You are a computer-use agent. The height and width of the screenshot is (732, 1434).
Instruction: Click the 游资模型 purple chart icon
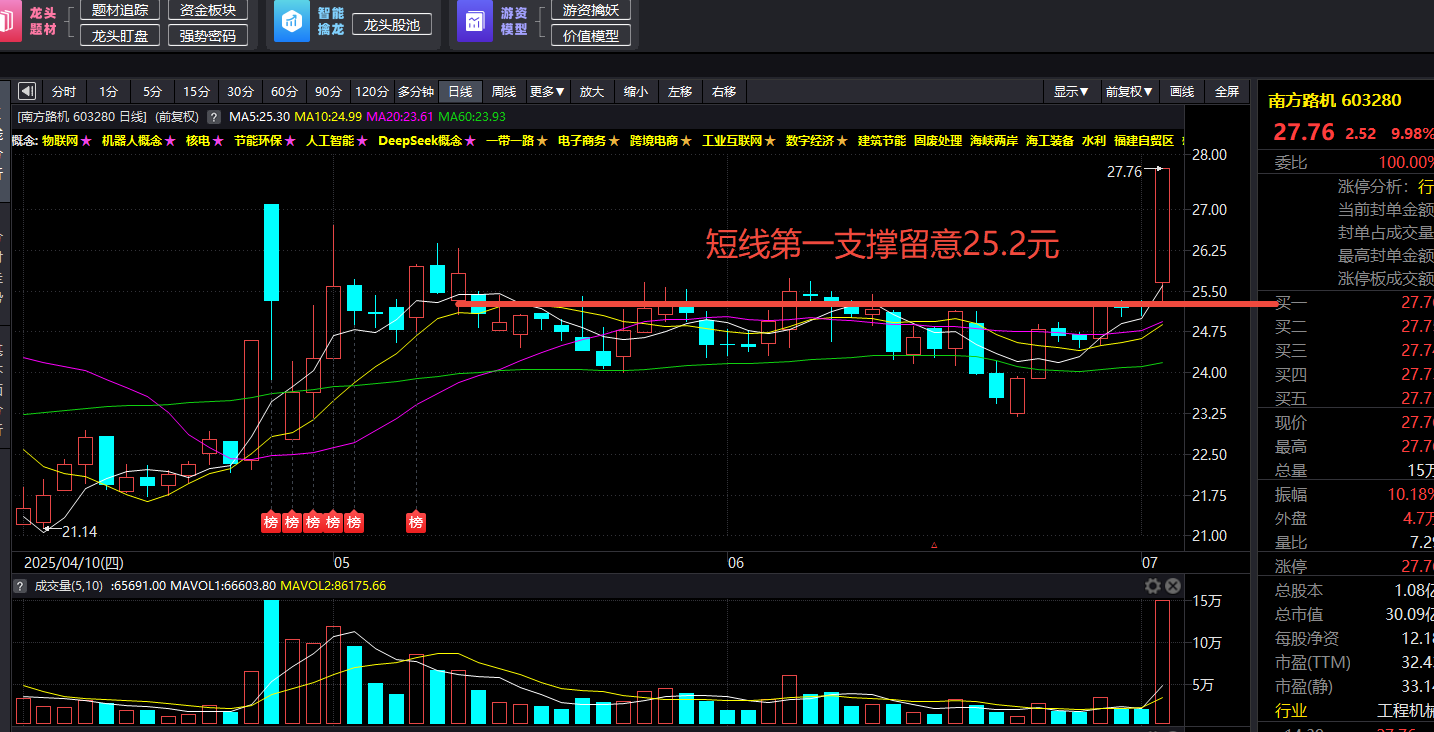475,22
